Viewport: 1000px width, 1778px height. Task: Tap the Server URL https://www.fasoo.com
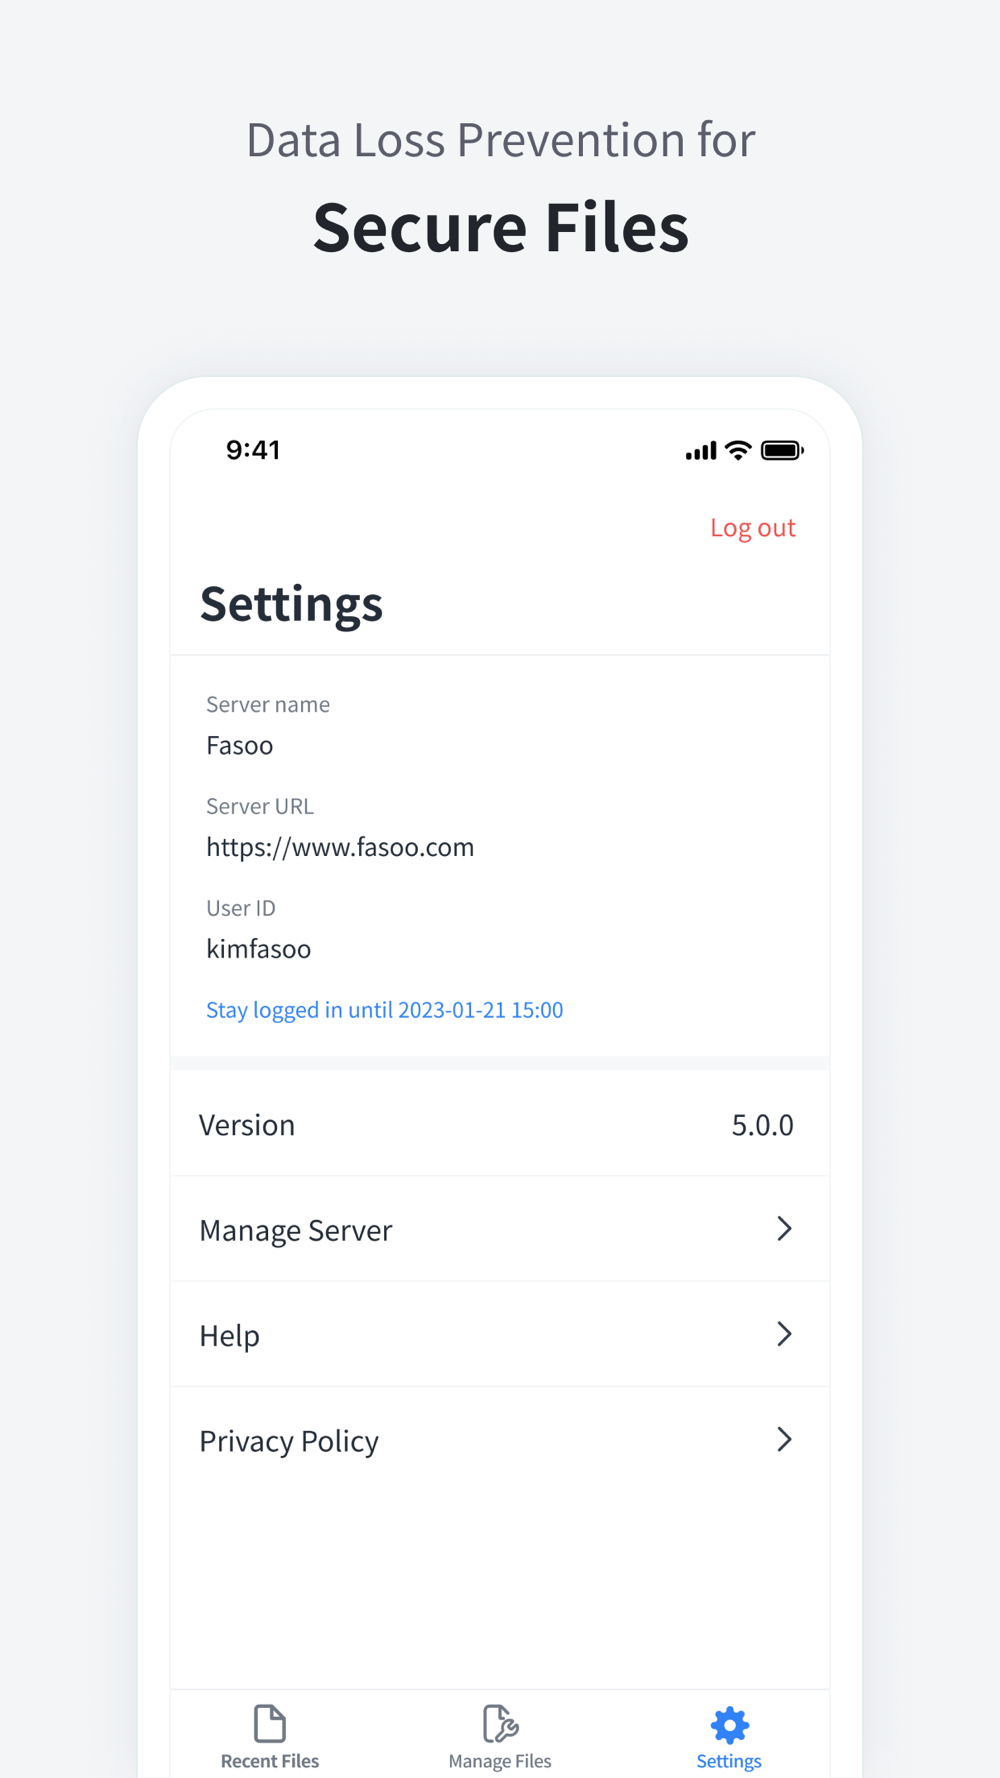coord(340,847)
